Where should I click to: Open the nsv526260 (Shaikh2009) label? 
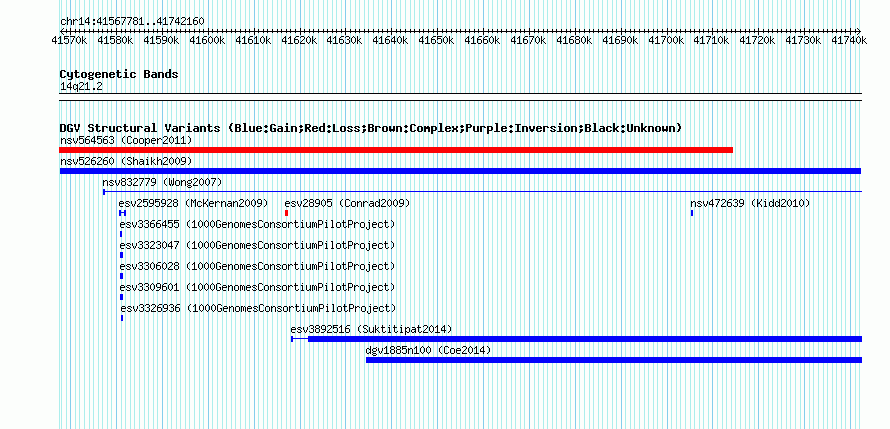coord(126,161)
